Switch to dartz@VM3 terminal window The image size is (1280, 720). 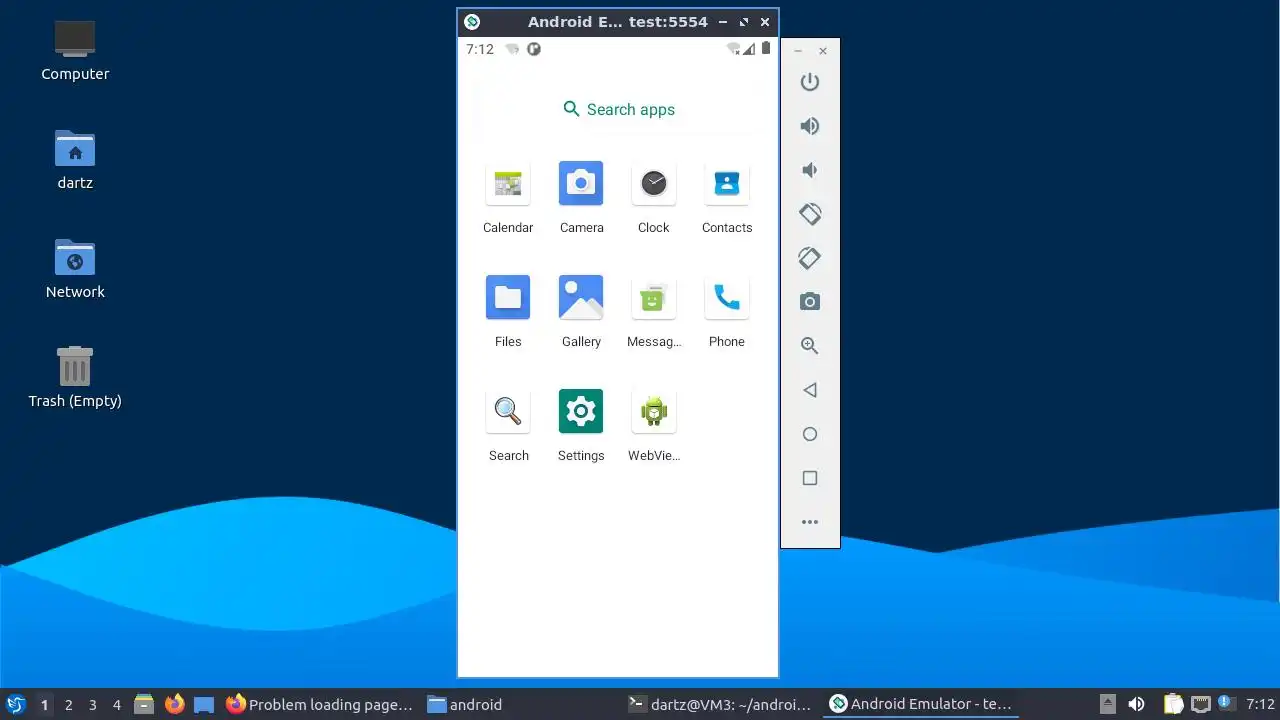(720, 704)
